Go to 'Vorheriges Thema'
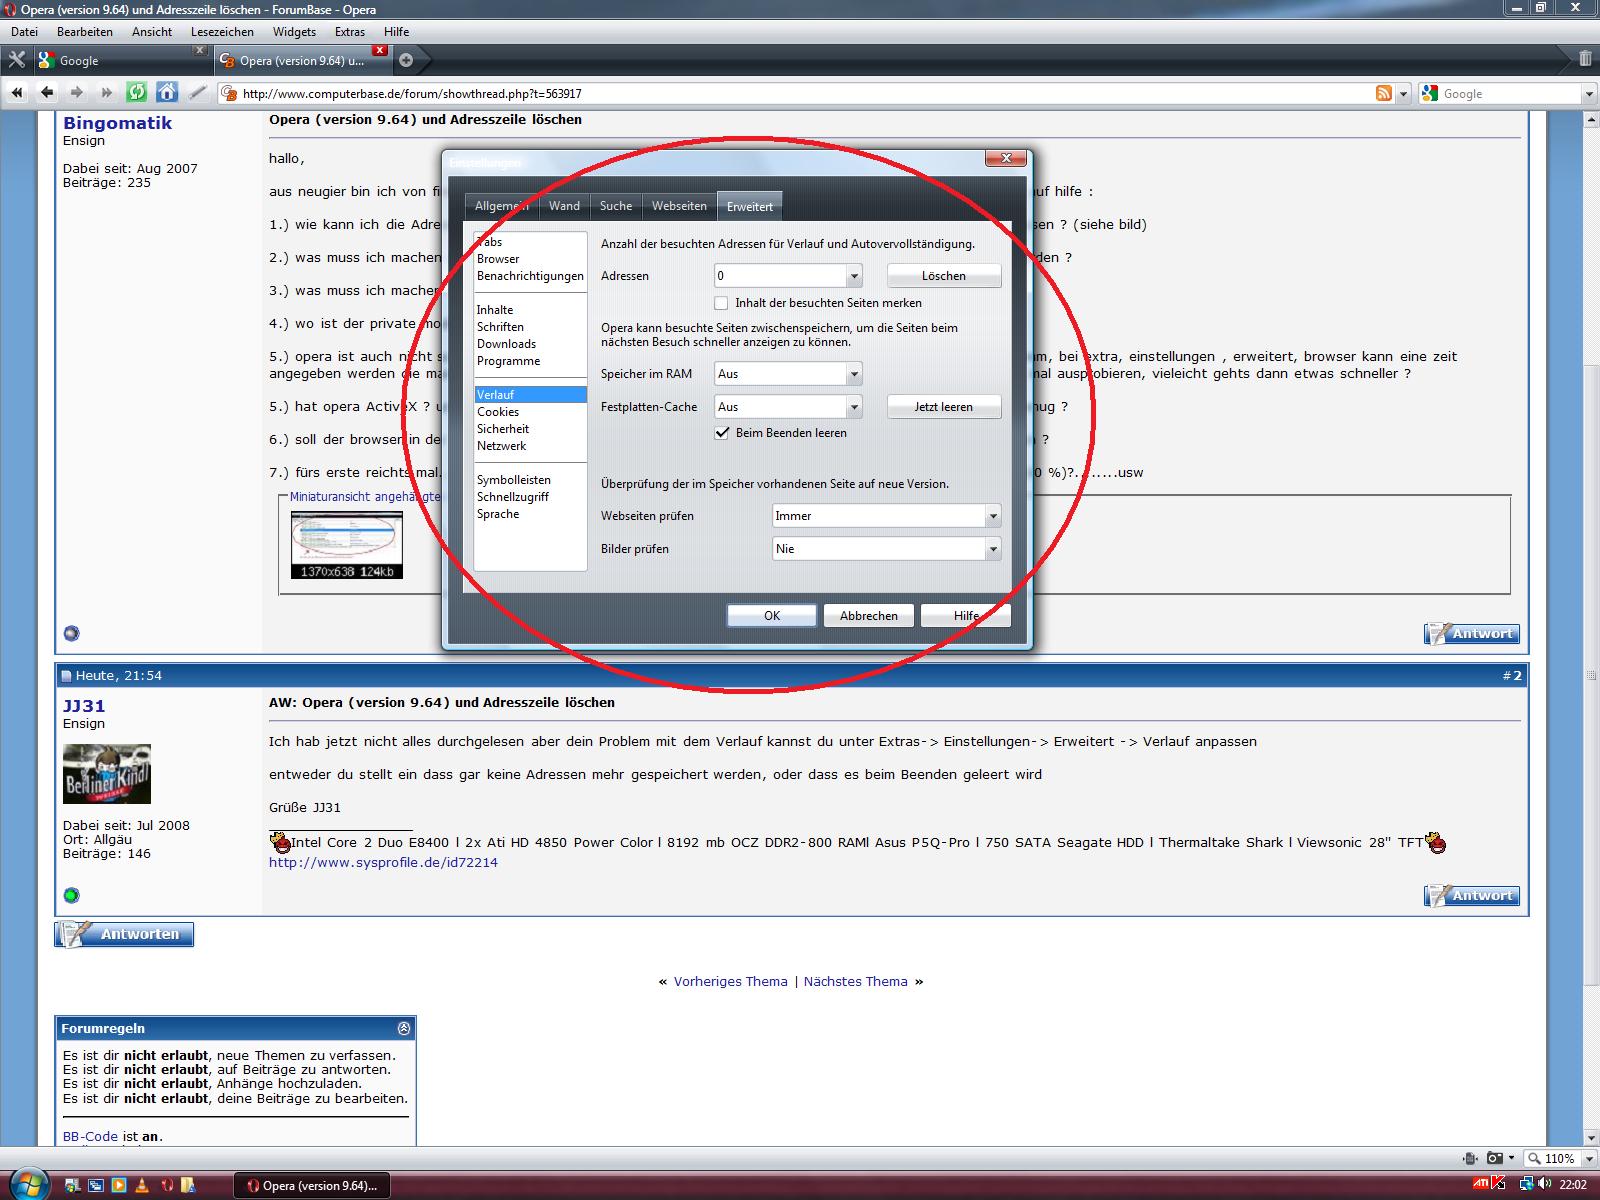This screenshot has width=1600, height=1200. pos(731,982)
